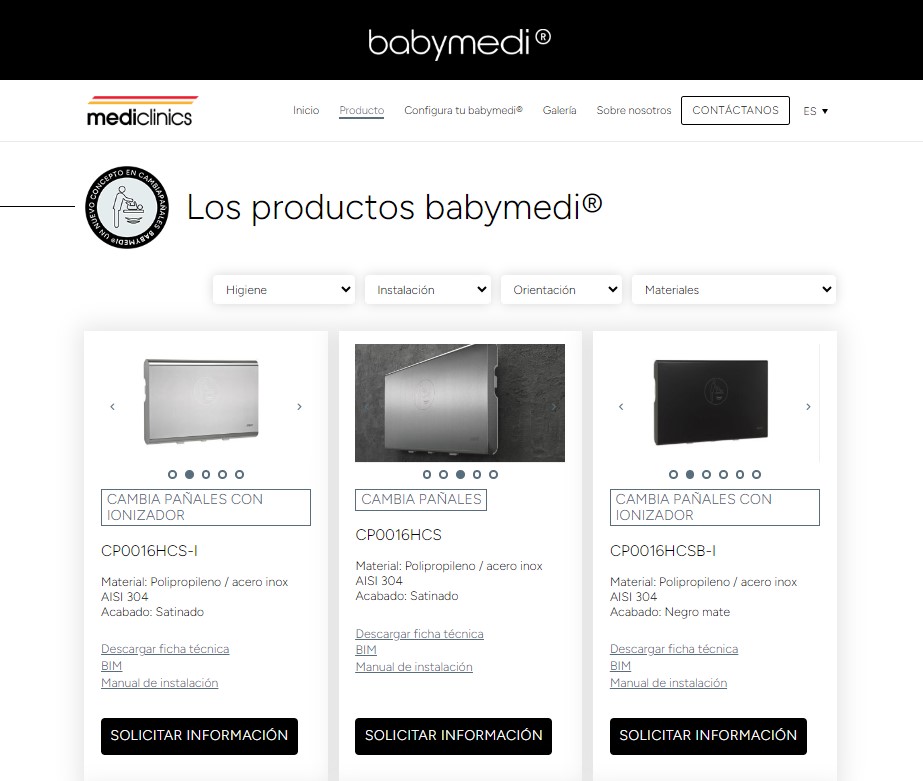
Task: Expand the Instalación dropdown
Action: pyautogui.click(x=428, y=290)
